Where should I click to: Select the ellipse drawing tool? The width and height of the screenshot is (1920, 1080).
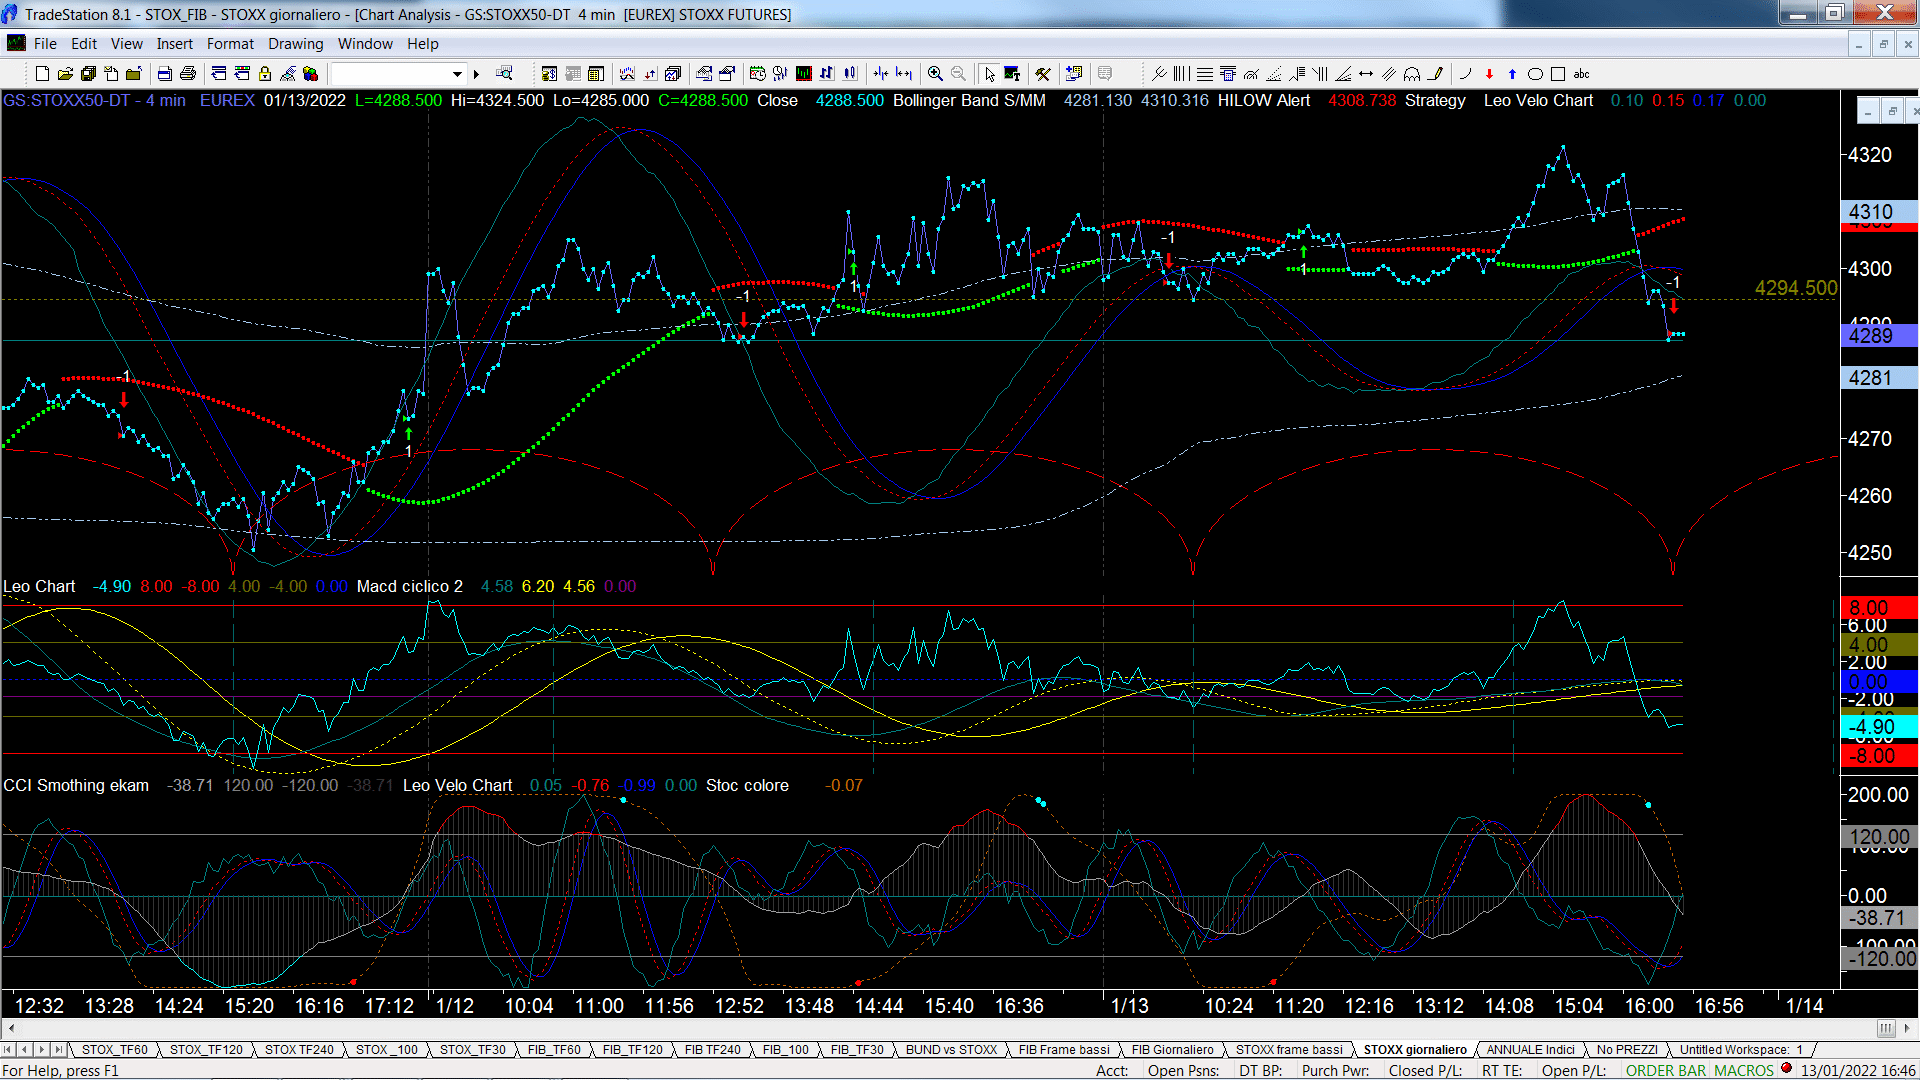[x=1535, y=73]
